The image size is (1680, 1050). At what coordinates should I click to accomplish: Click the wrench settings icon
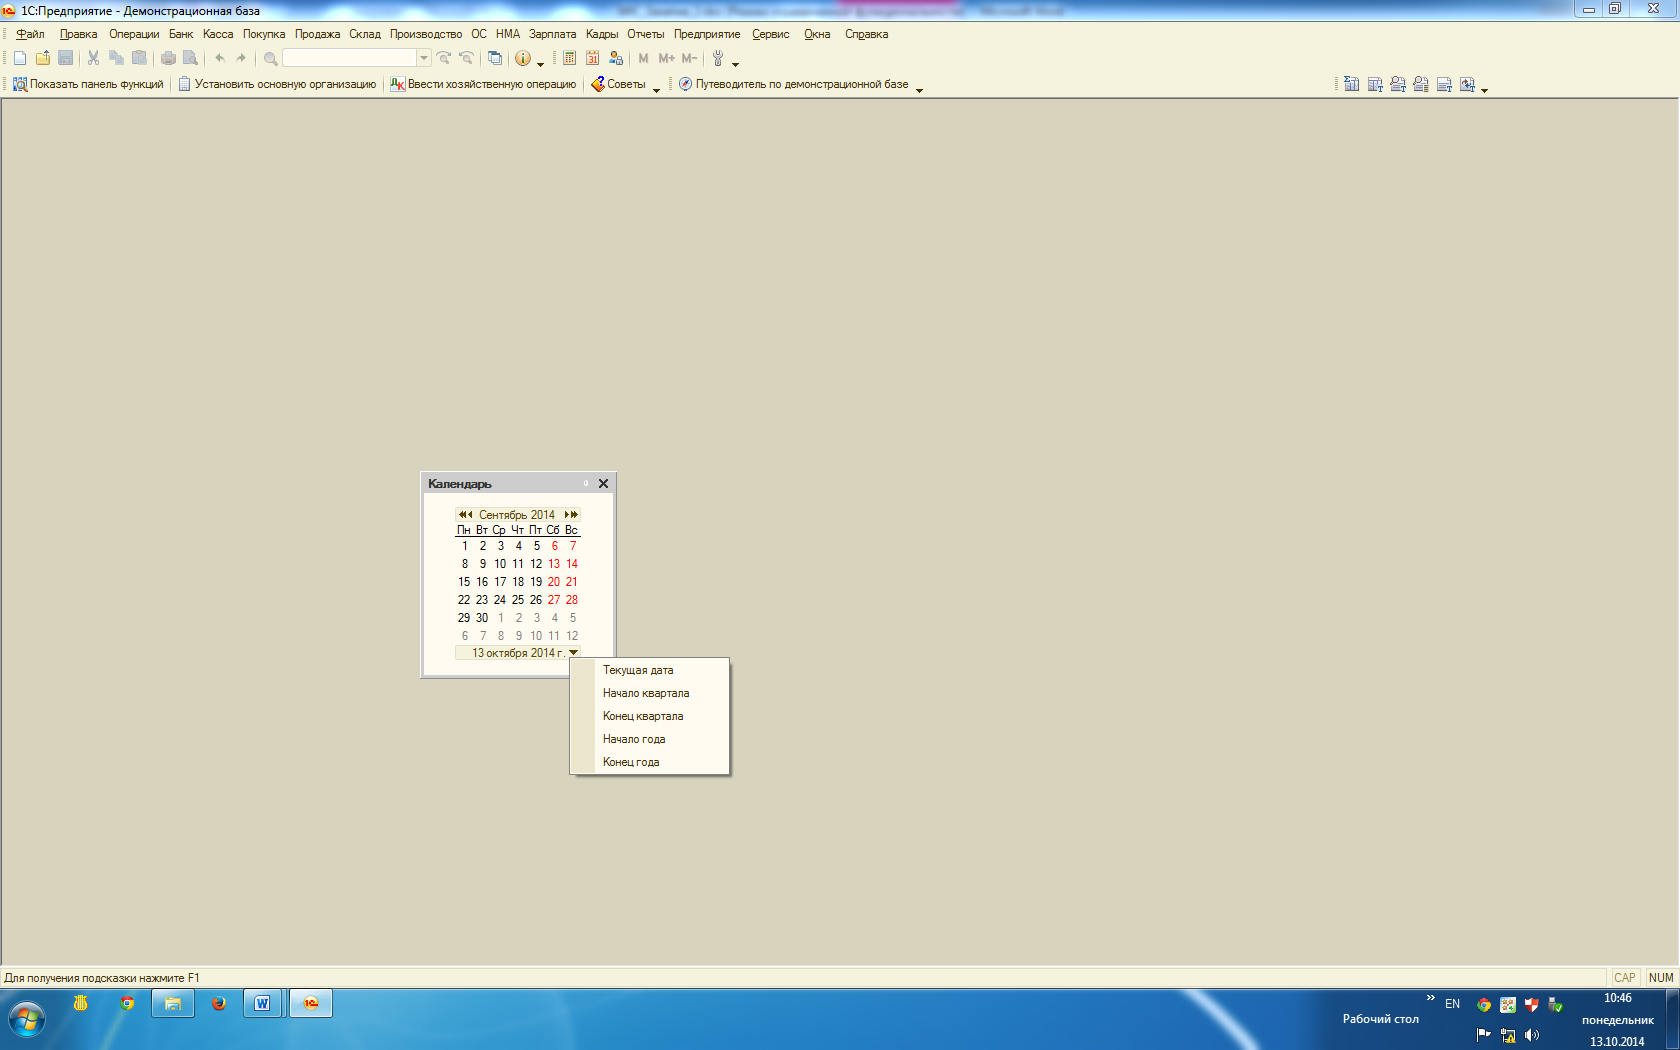(717, 58)
